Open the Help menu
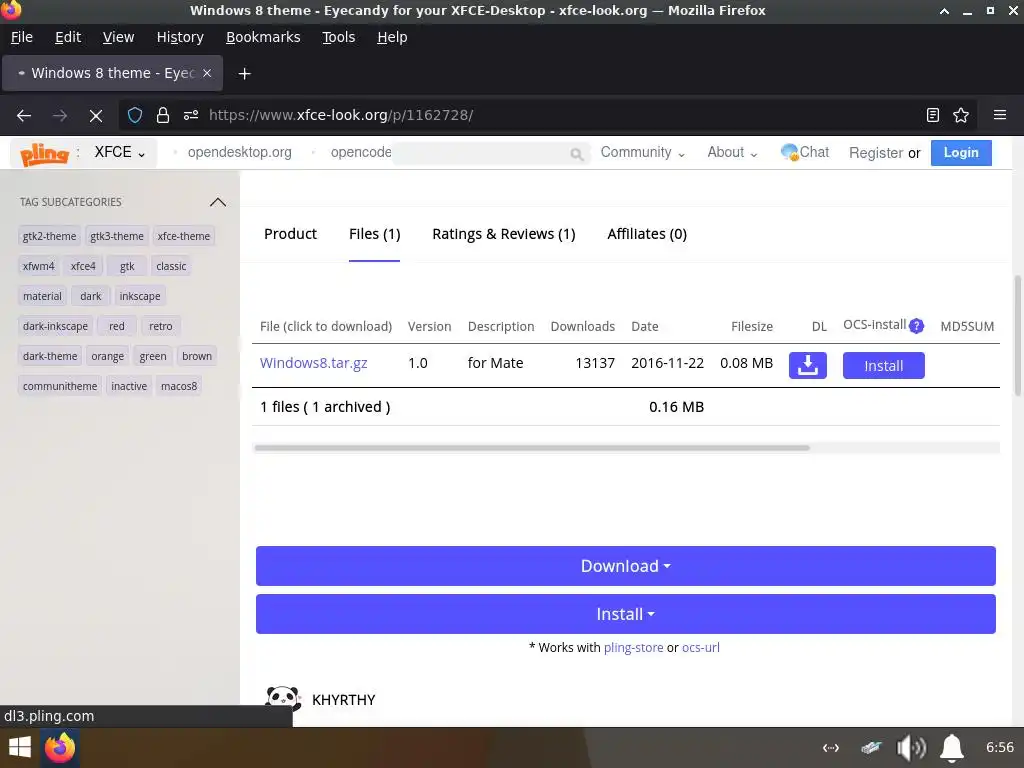Viewport: 1024px width, 768px height. coord(392,37)
